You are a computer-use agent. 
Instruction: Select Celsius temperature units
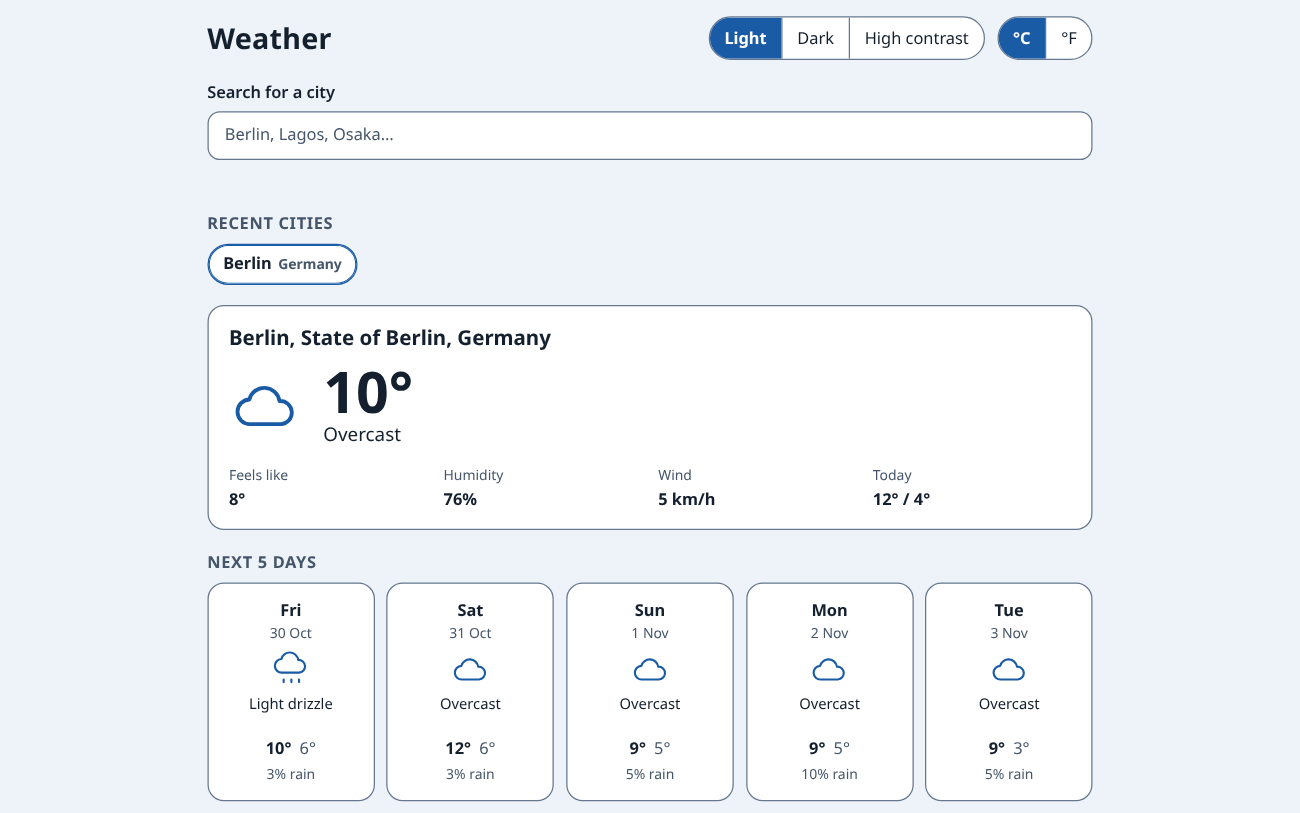[1022, 38]
